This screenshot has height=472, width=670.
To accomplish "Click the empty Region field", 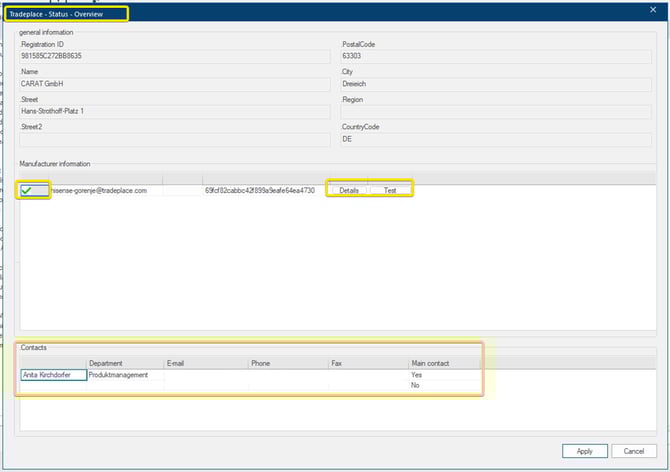I will click(498, 112).
